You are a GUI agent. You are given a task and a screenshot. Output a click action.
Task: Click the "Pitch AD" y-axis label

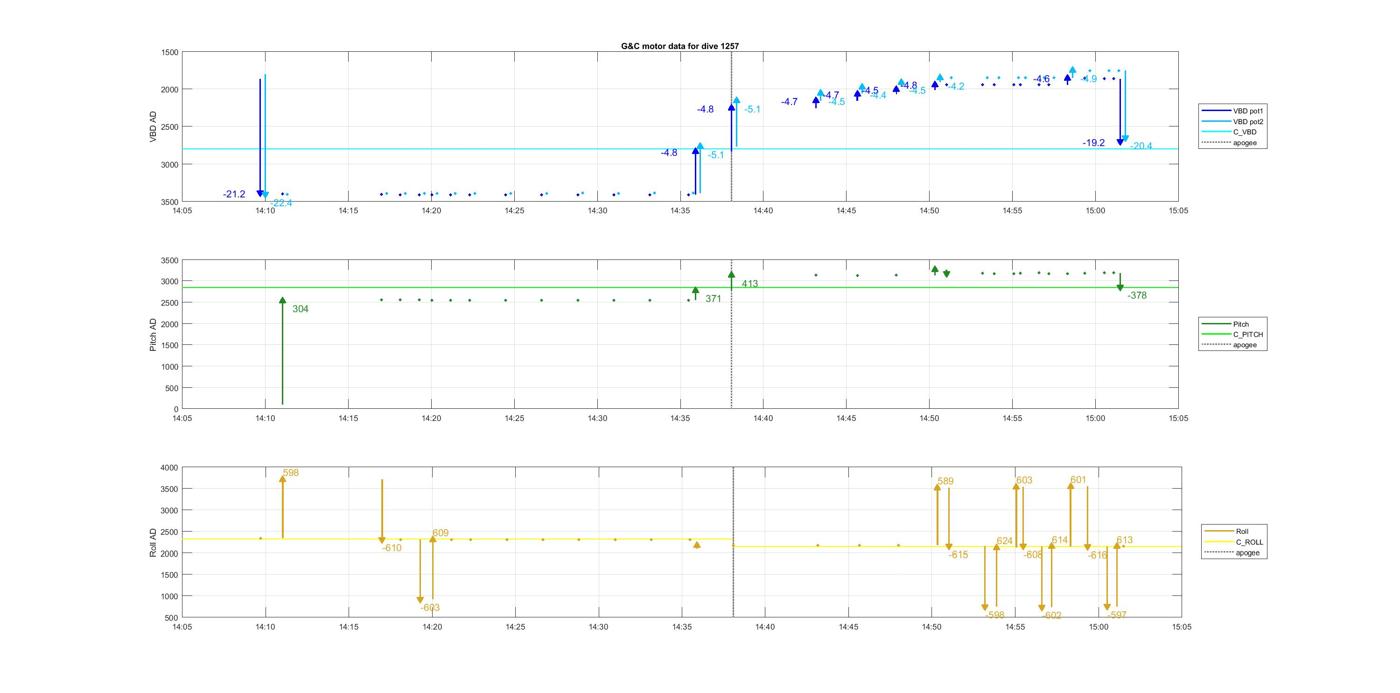(153, 335)
